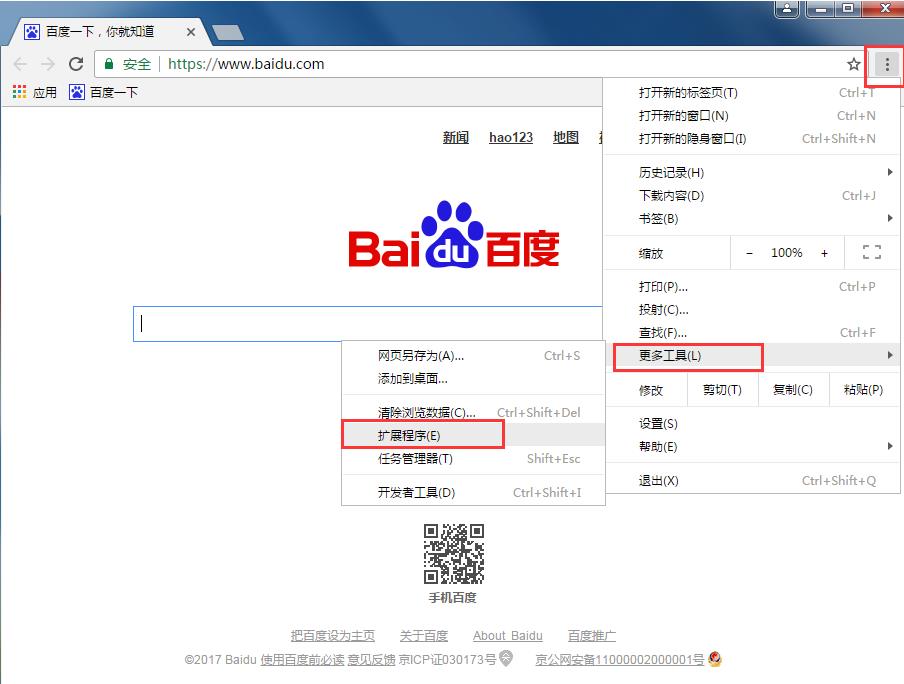This screenshot has height=684, width=904.
Task: Click the 新闻 news link
Action: tap(456, 137)
